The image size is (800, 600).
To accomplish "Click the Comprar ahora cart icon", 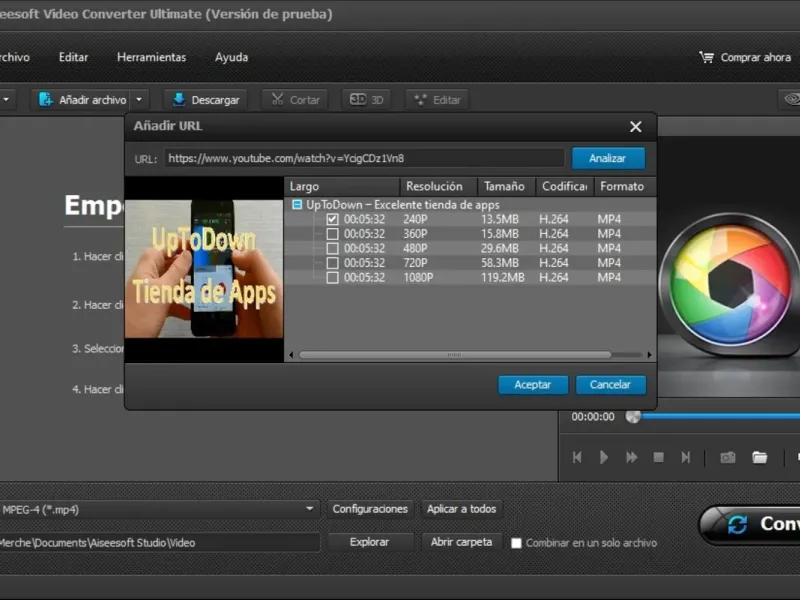I will (707, 58).
